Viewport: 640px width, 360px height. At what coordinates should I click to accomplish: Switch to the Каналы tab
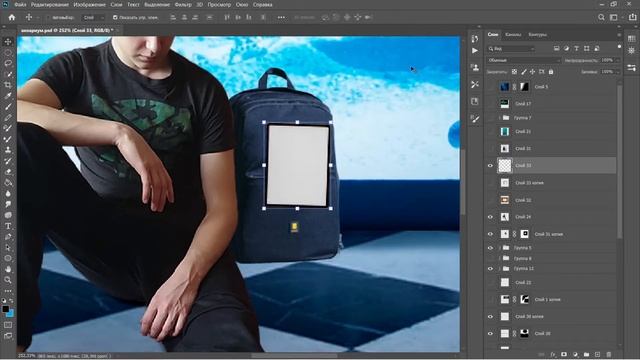(x=513, y=35)
